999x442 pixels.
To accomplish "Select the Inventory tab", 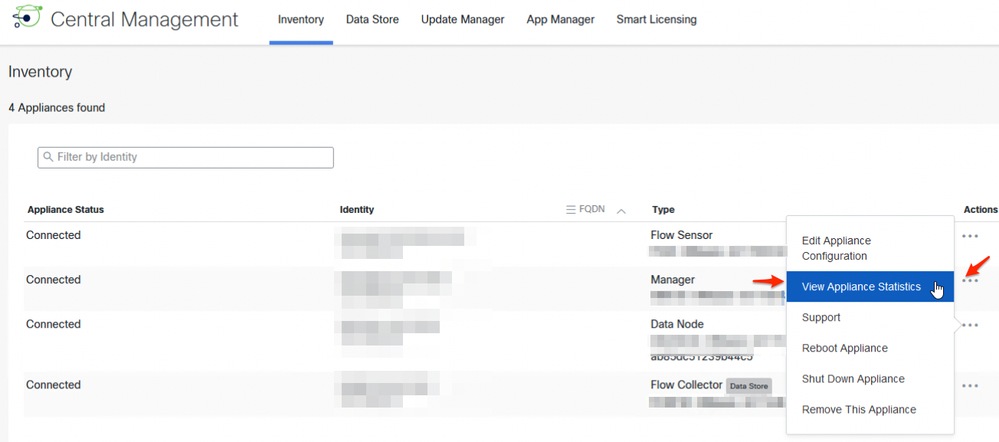I will [301, 19].
